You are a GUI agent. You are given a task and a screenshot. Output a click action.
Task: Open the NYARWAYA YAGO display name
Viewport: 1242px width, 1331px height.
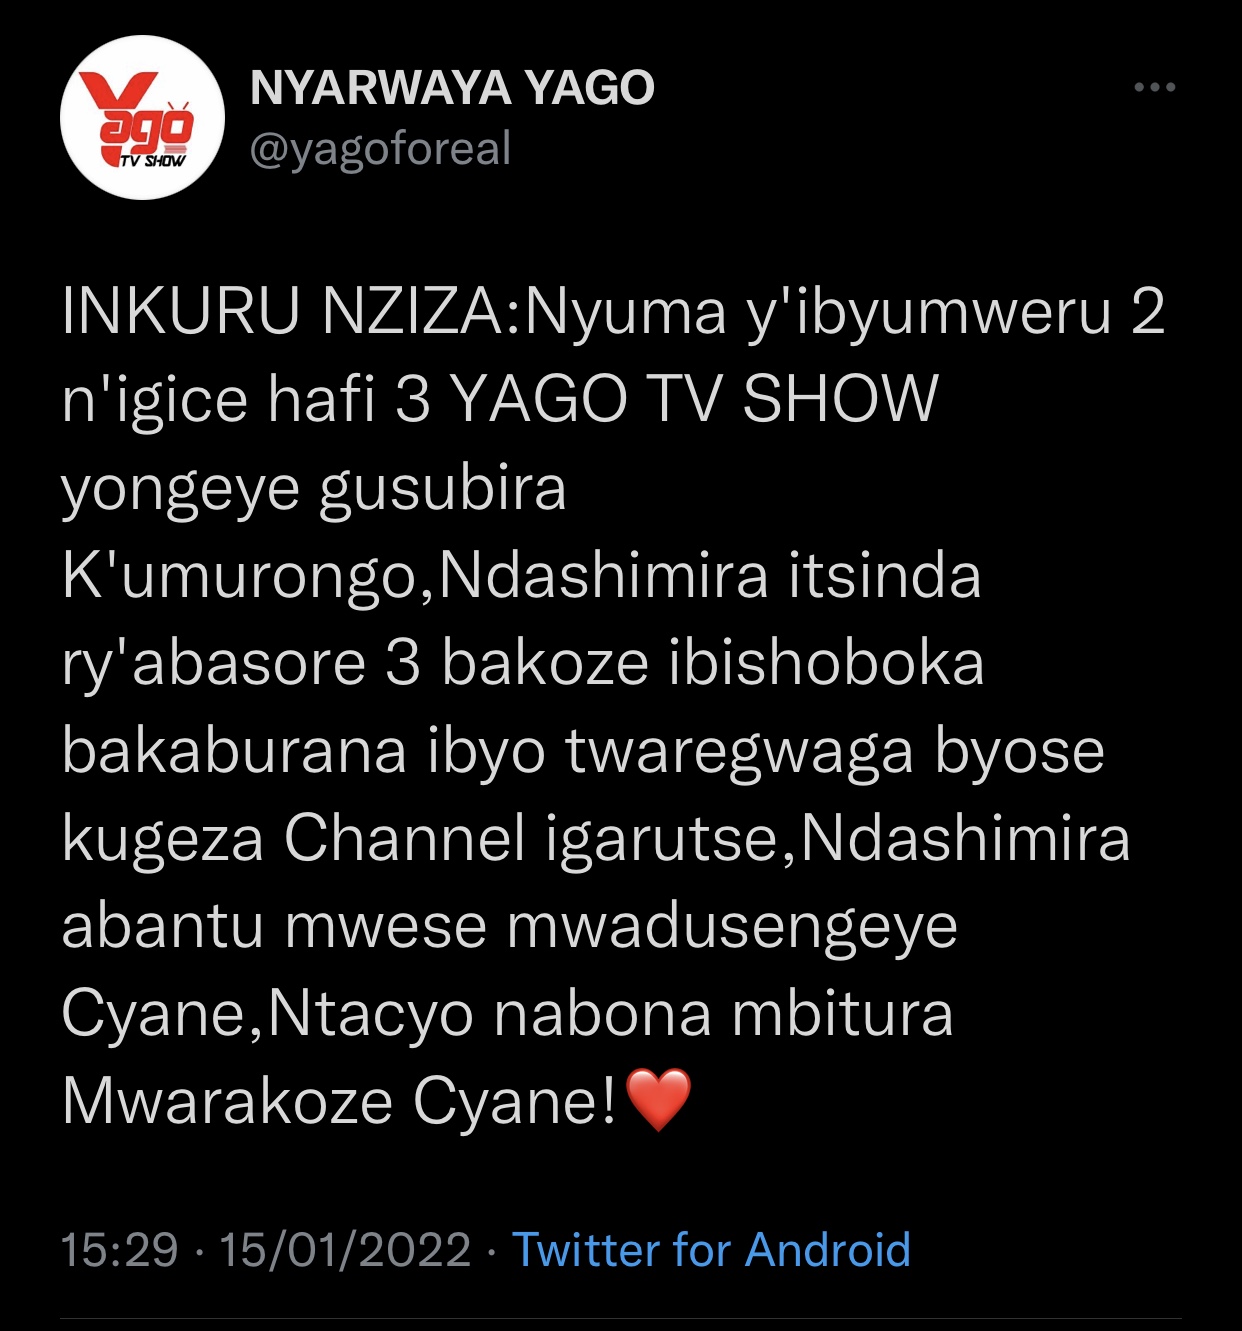point(452,88)
